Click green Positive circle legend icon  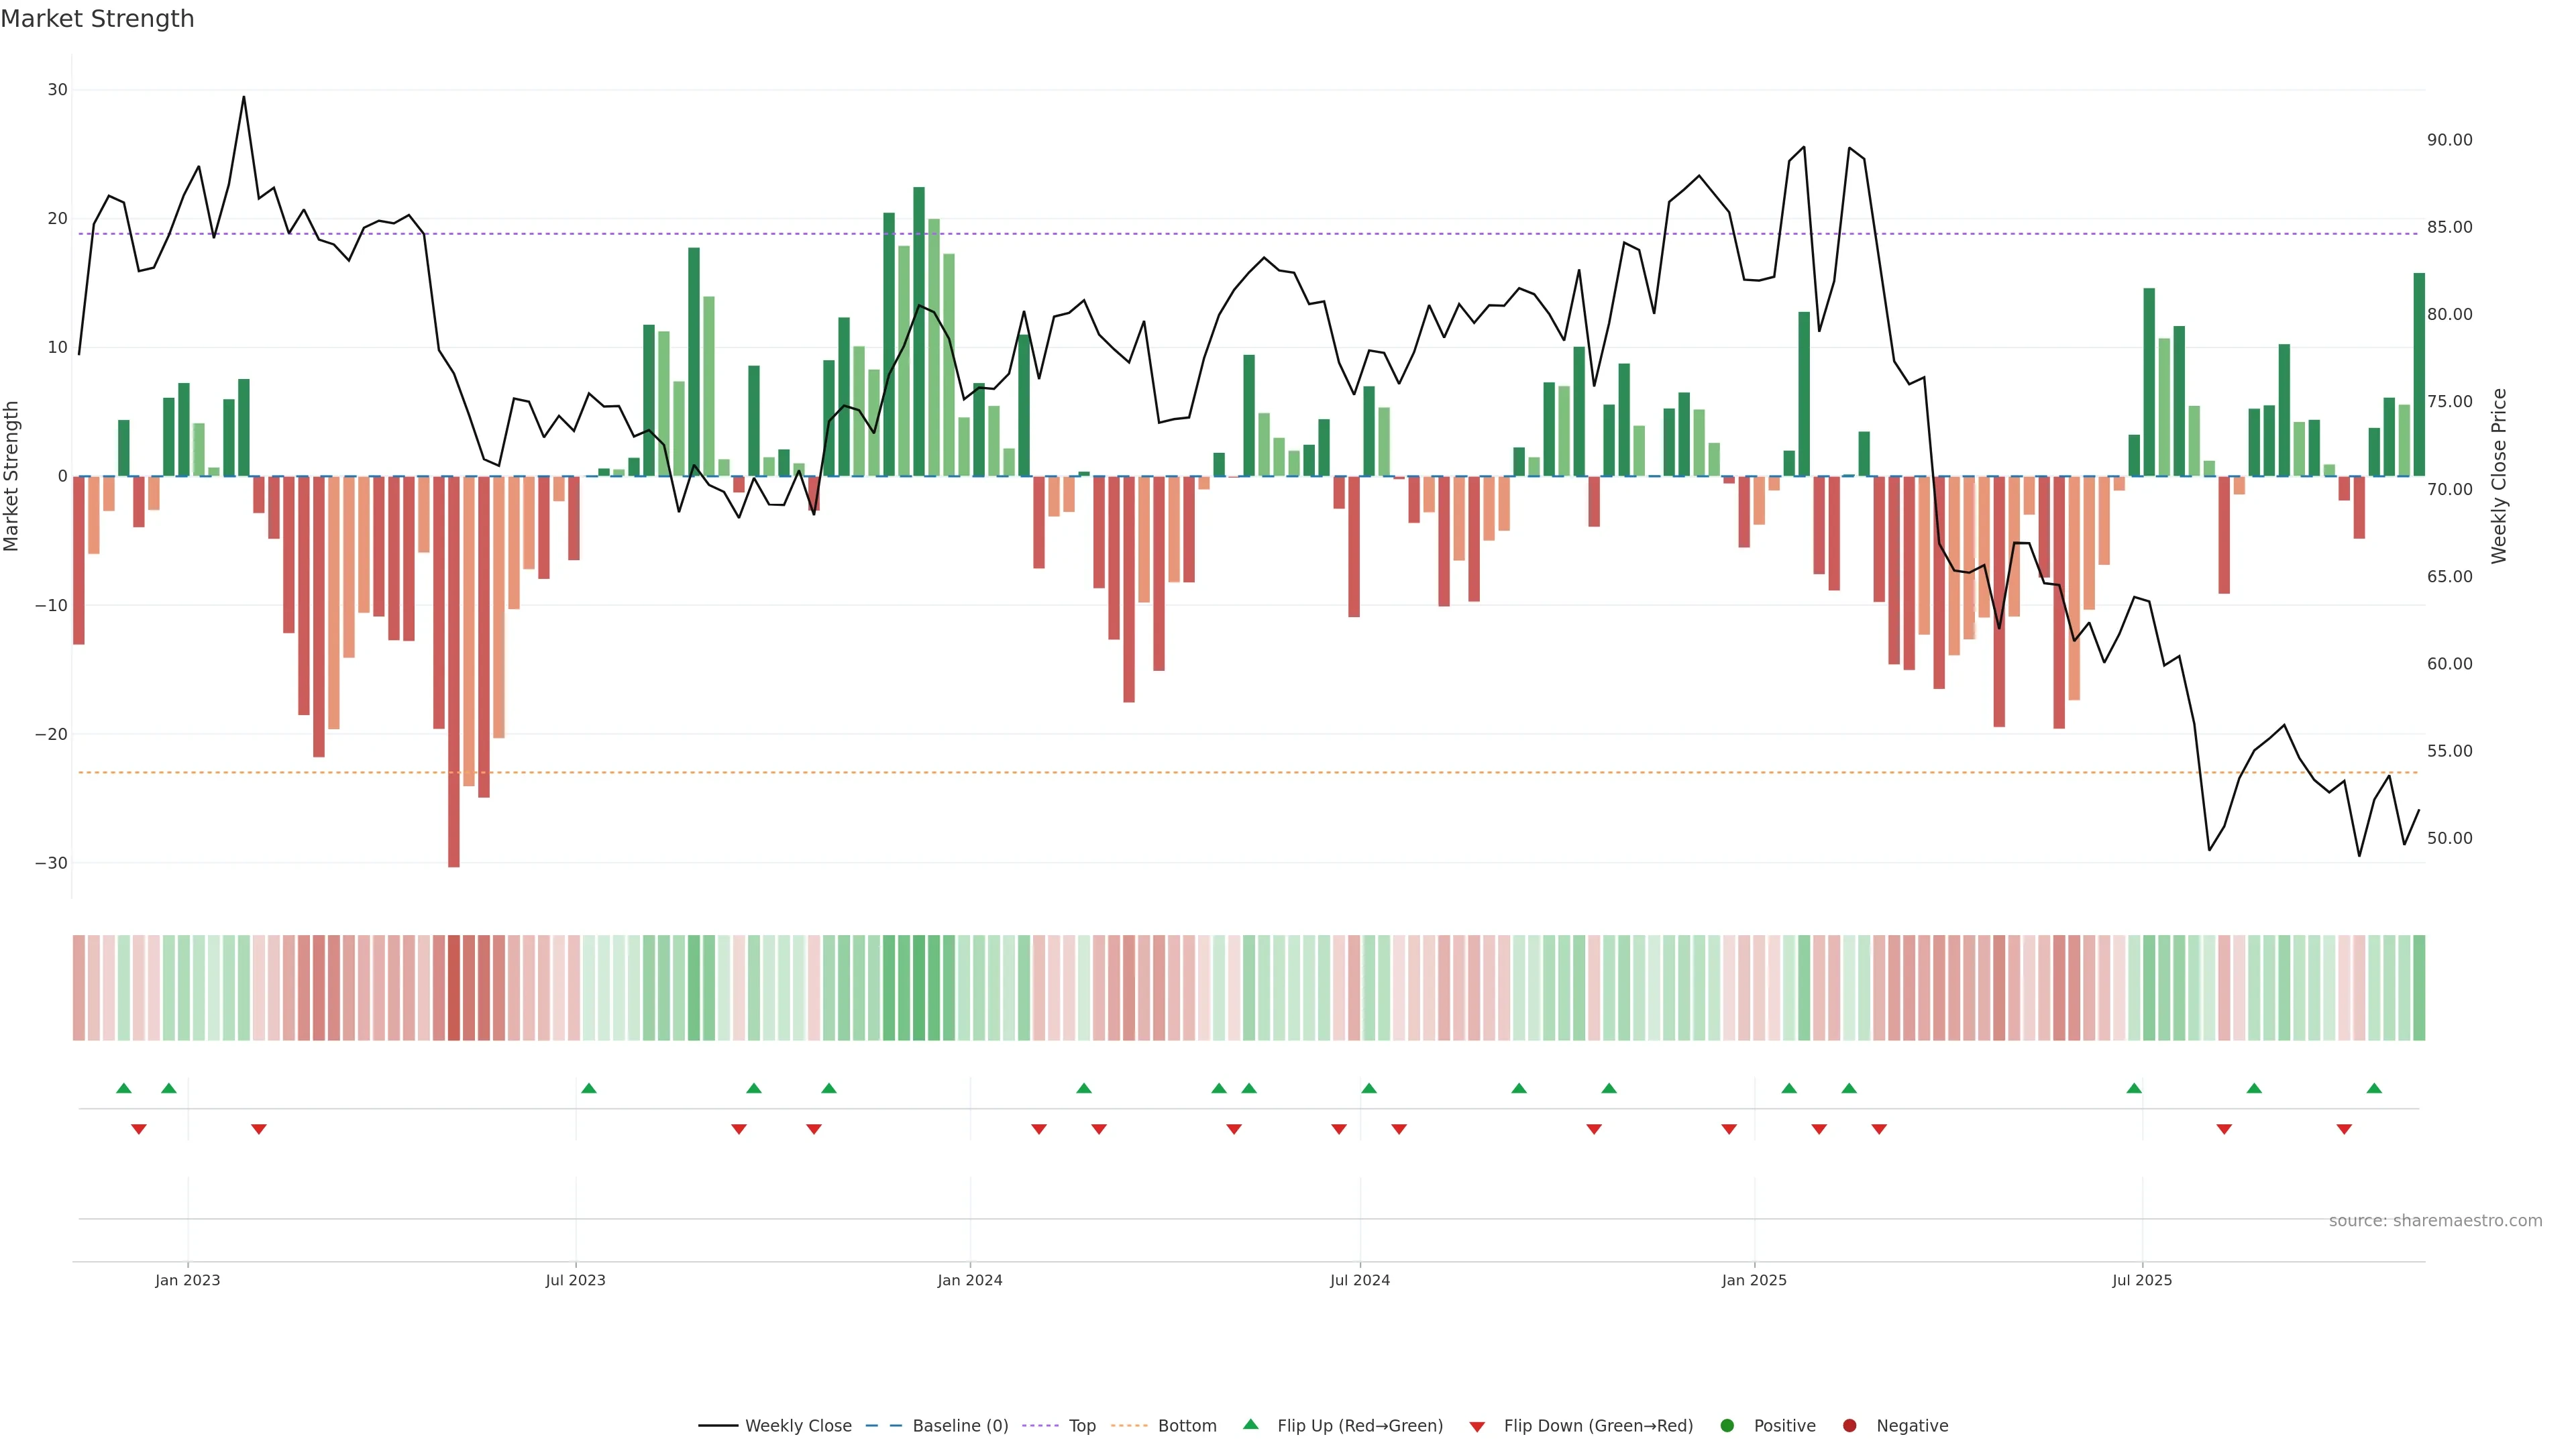(1727, 1426)
